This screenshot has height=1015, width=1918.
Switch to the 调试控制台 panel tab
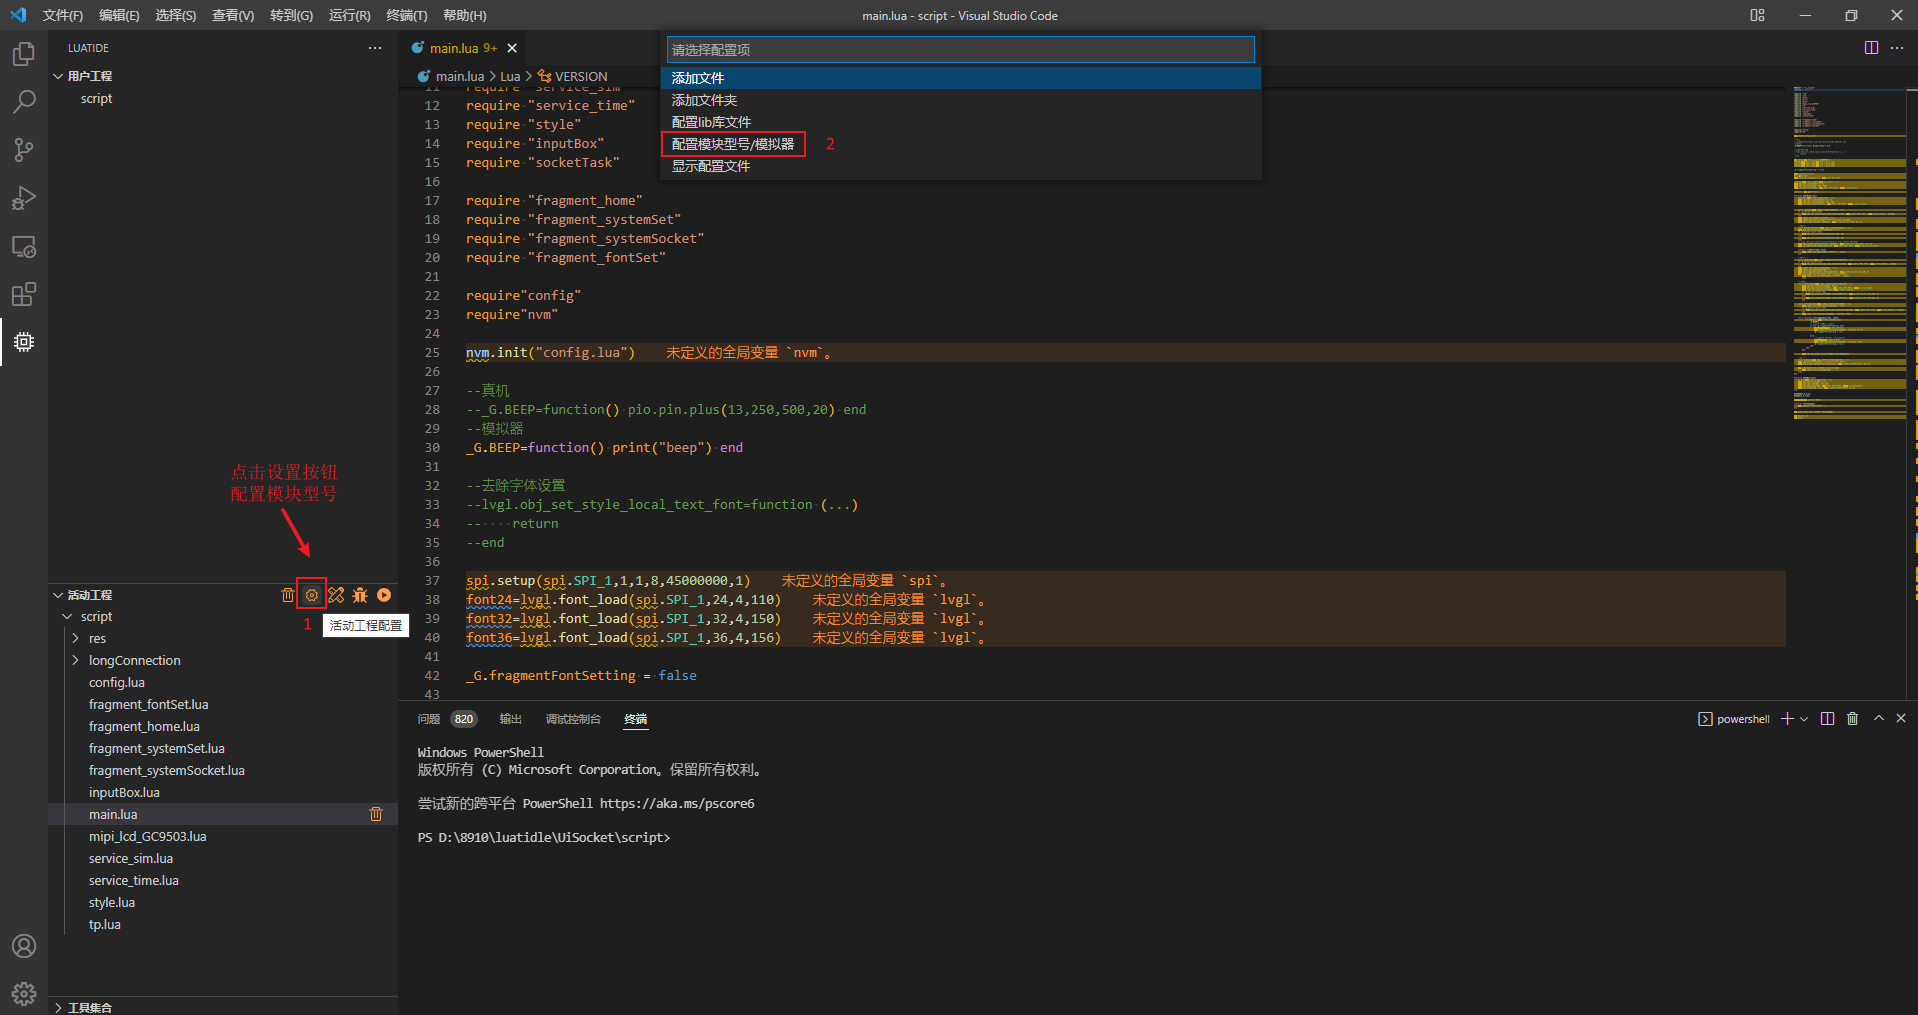573,719
